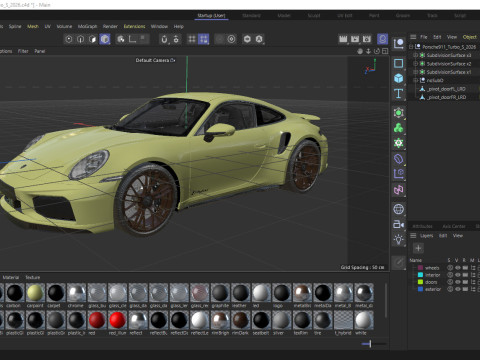Viewport: 480px width, 360px height.
Task: Add a Floor/Globe environment object
Action: point(398,209)
